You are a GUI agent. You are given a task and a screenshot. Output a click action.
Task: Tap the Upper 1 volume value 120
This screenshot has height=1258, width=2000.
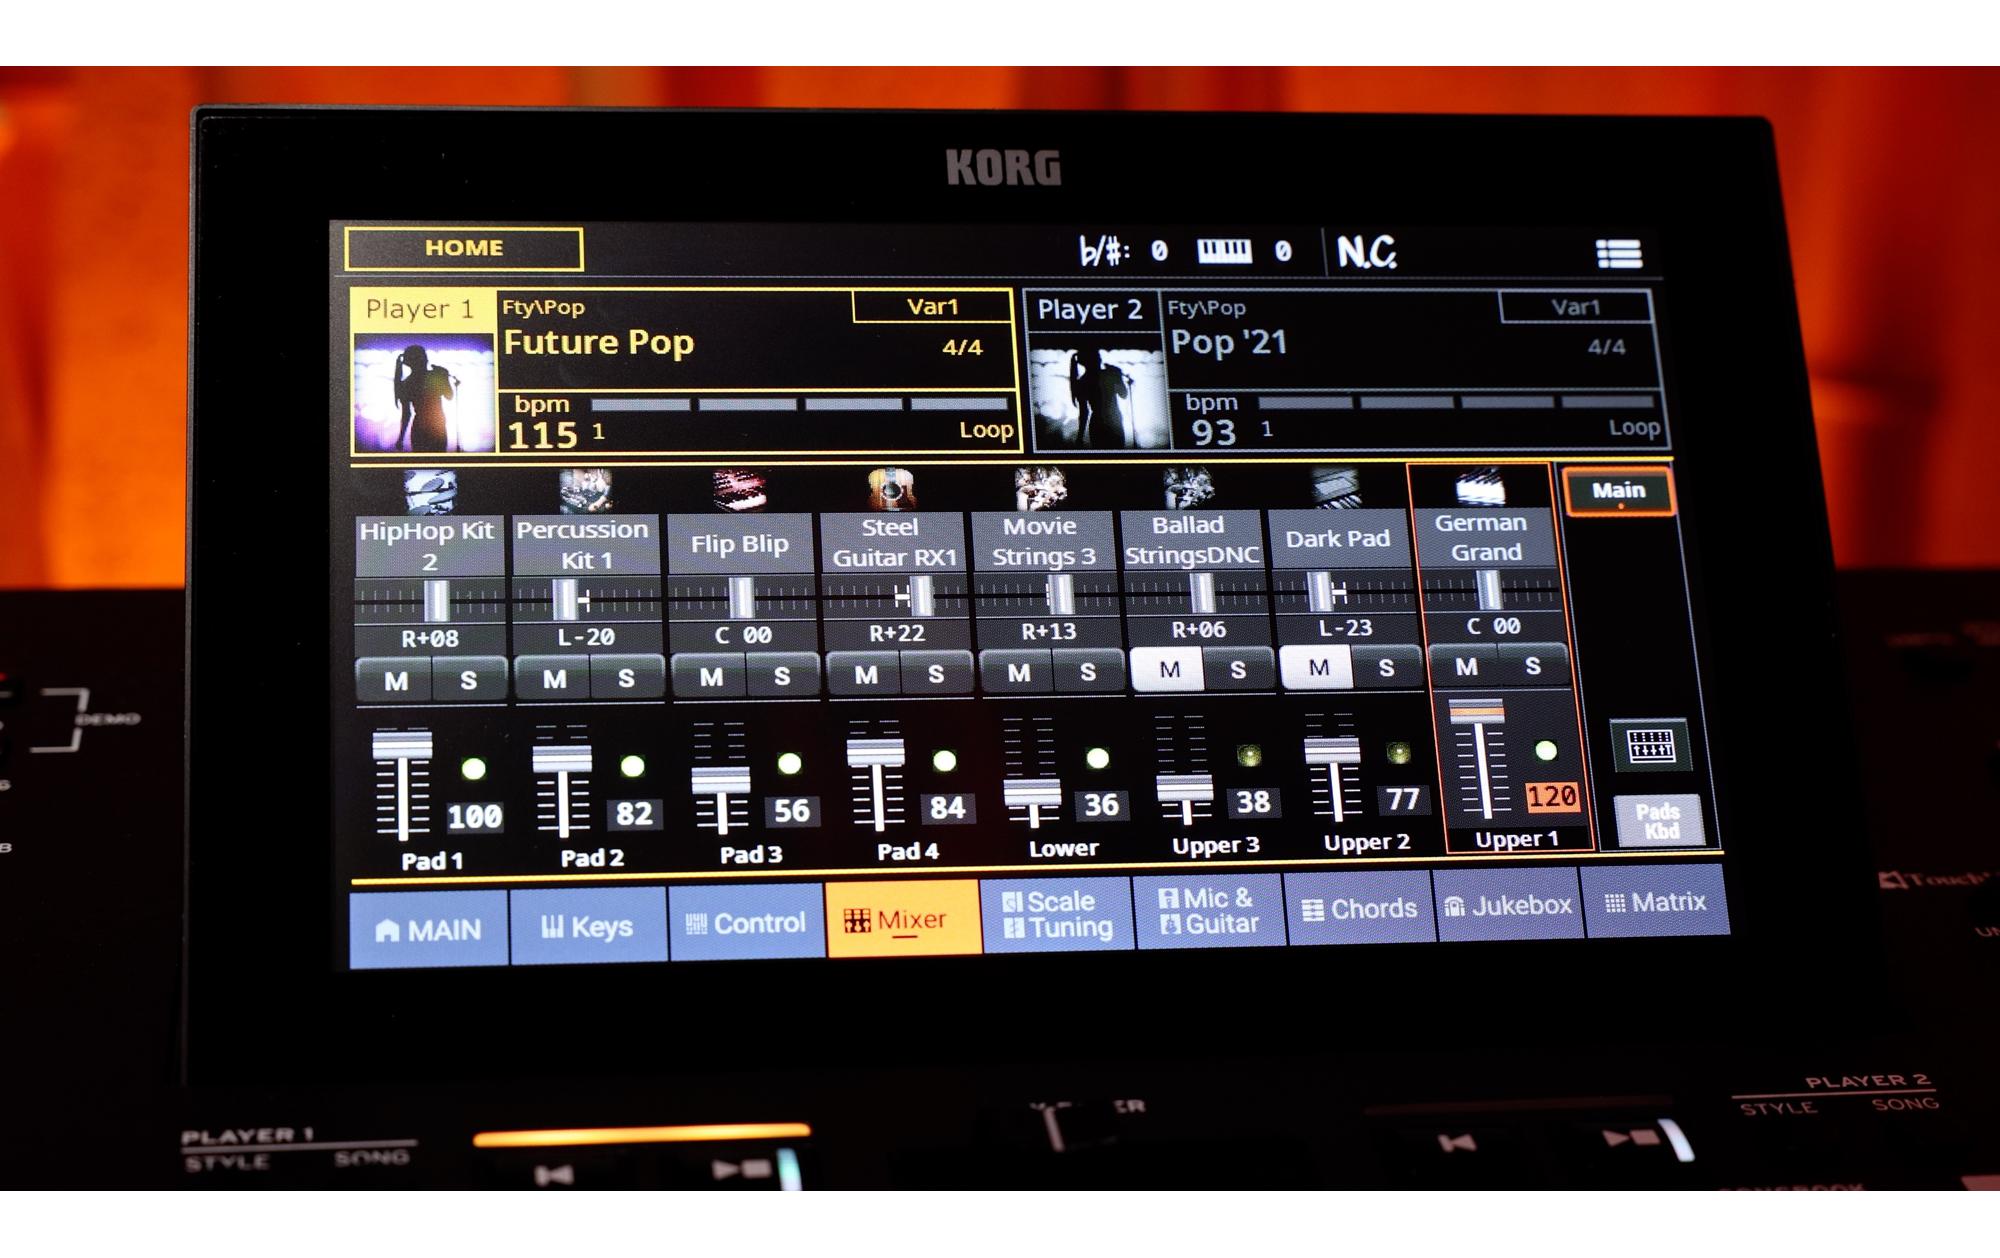[x=1551, y=797]
